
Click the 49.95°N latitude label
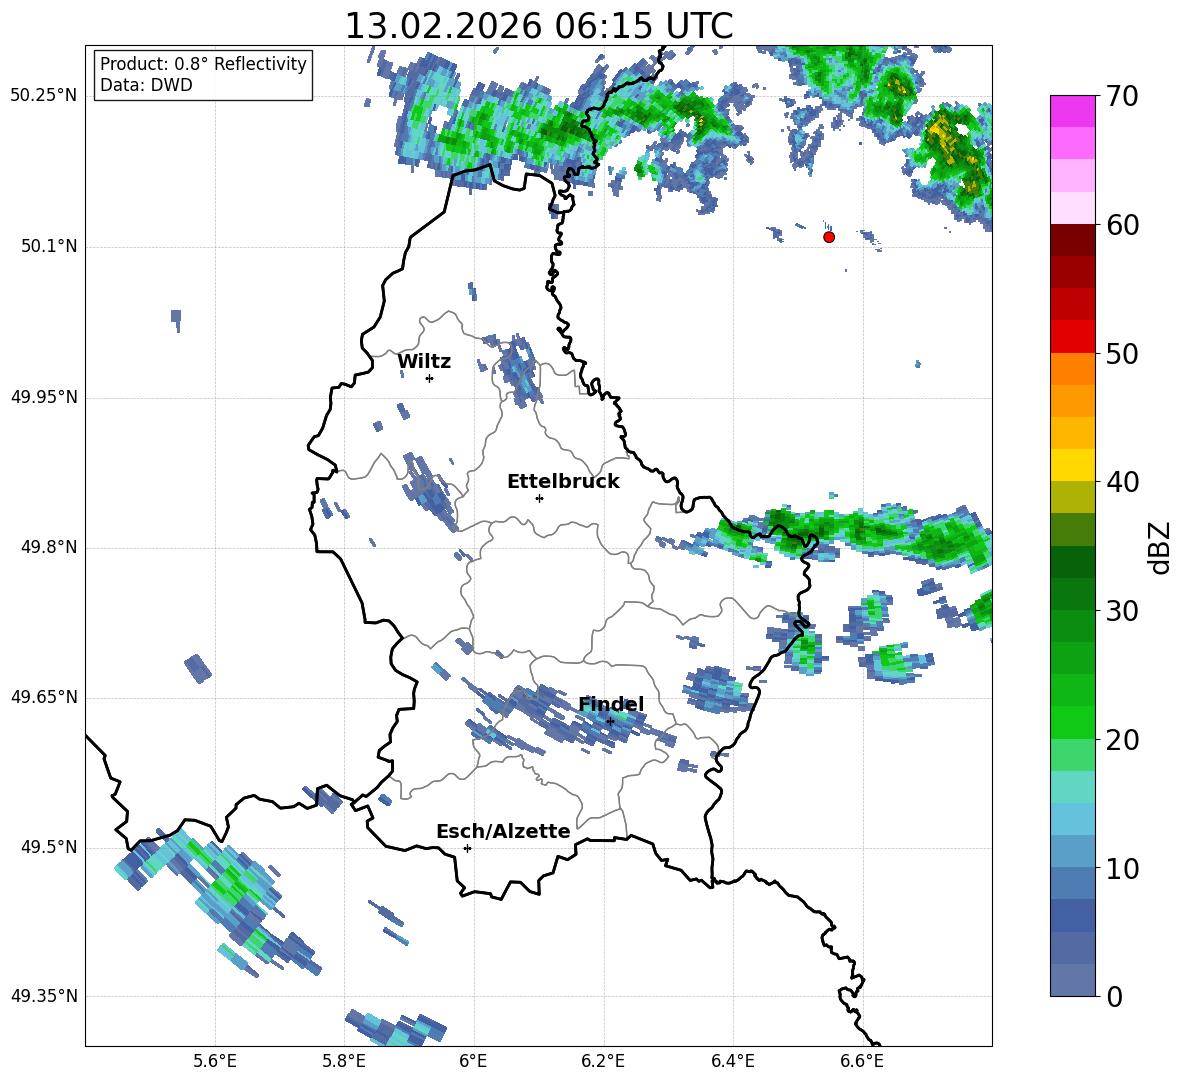(x=44, y=397)
